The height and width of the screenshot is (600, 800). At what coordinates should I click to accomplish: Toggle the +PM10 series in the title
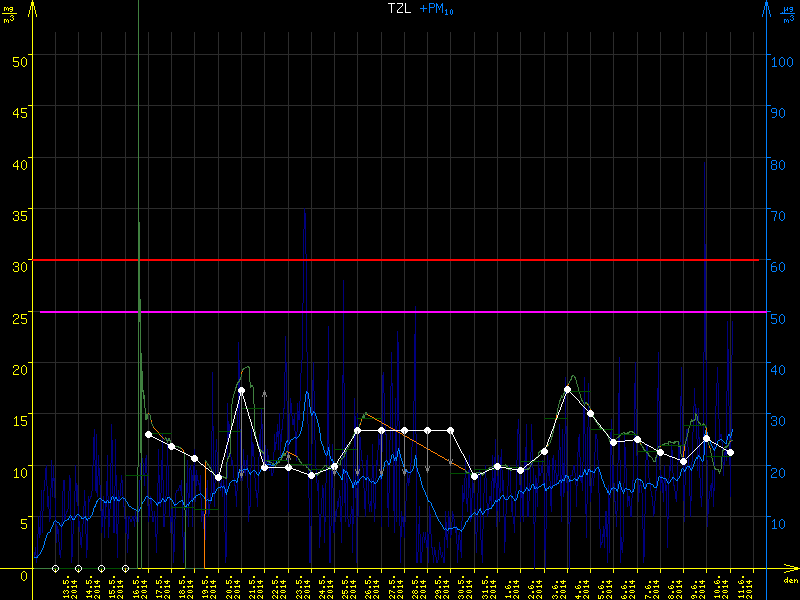432,9
